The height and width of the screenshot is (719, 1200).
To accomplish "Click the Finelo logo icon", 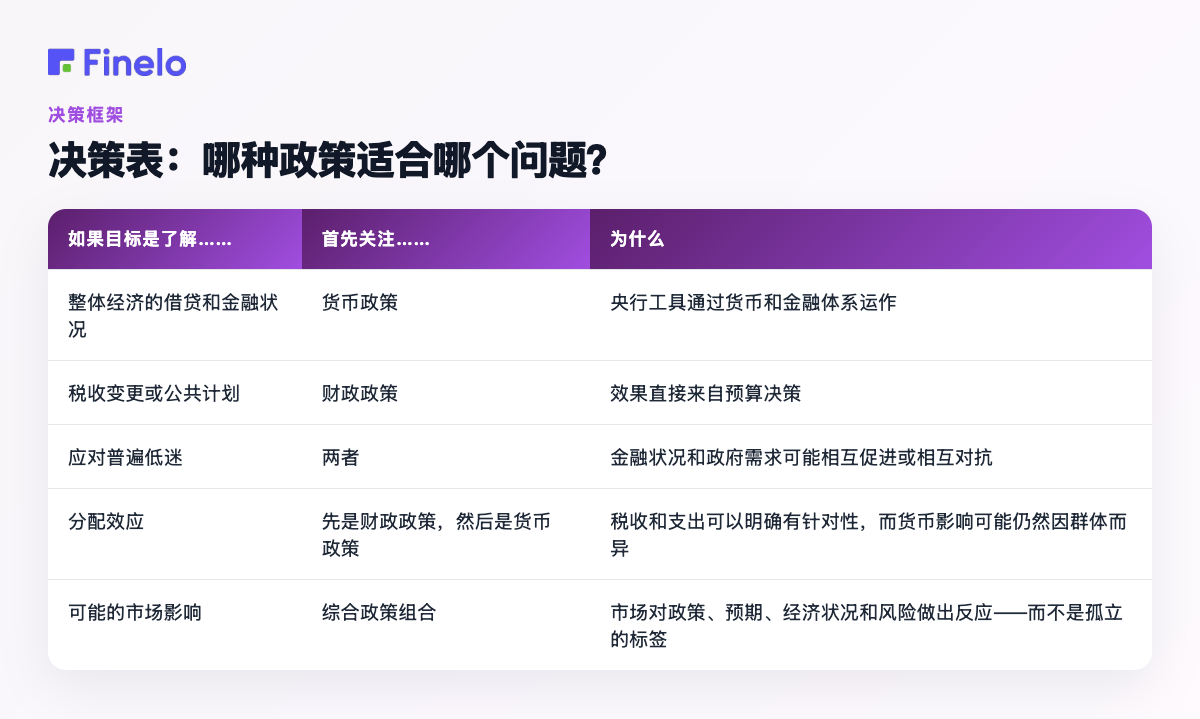I will pos(61,62).
